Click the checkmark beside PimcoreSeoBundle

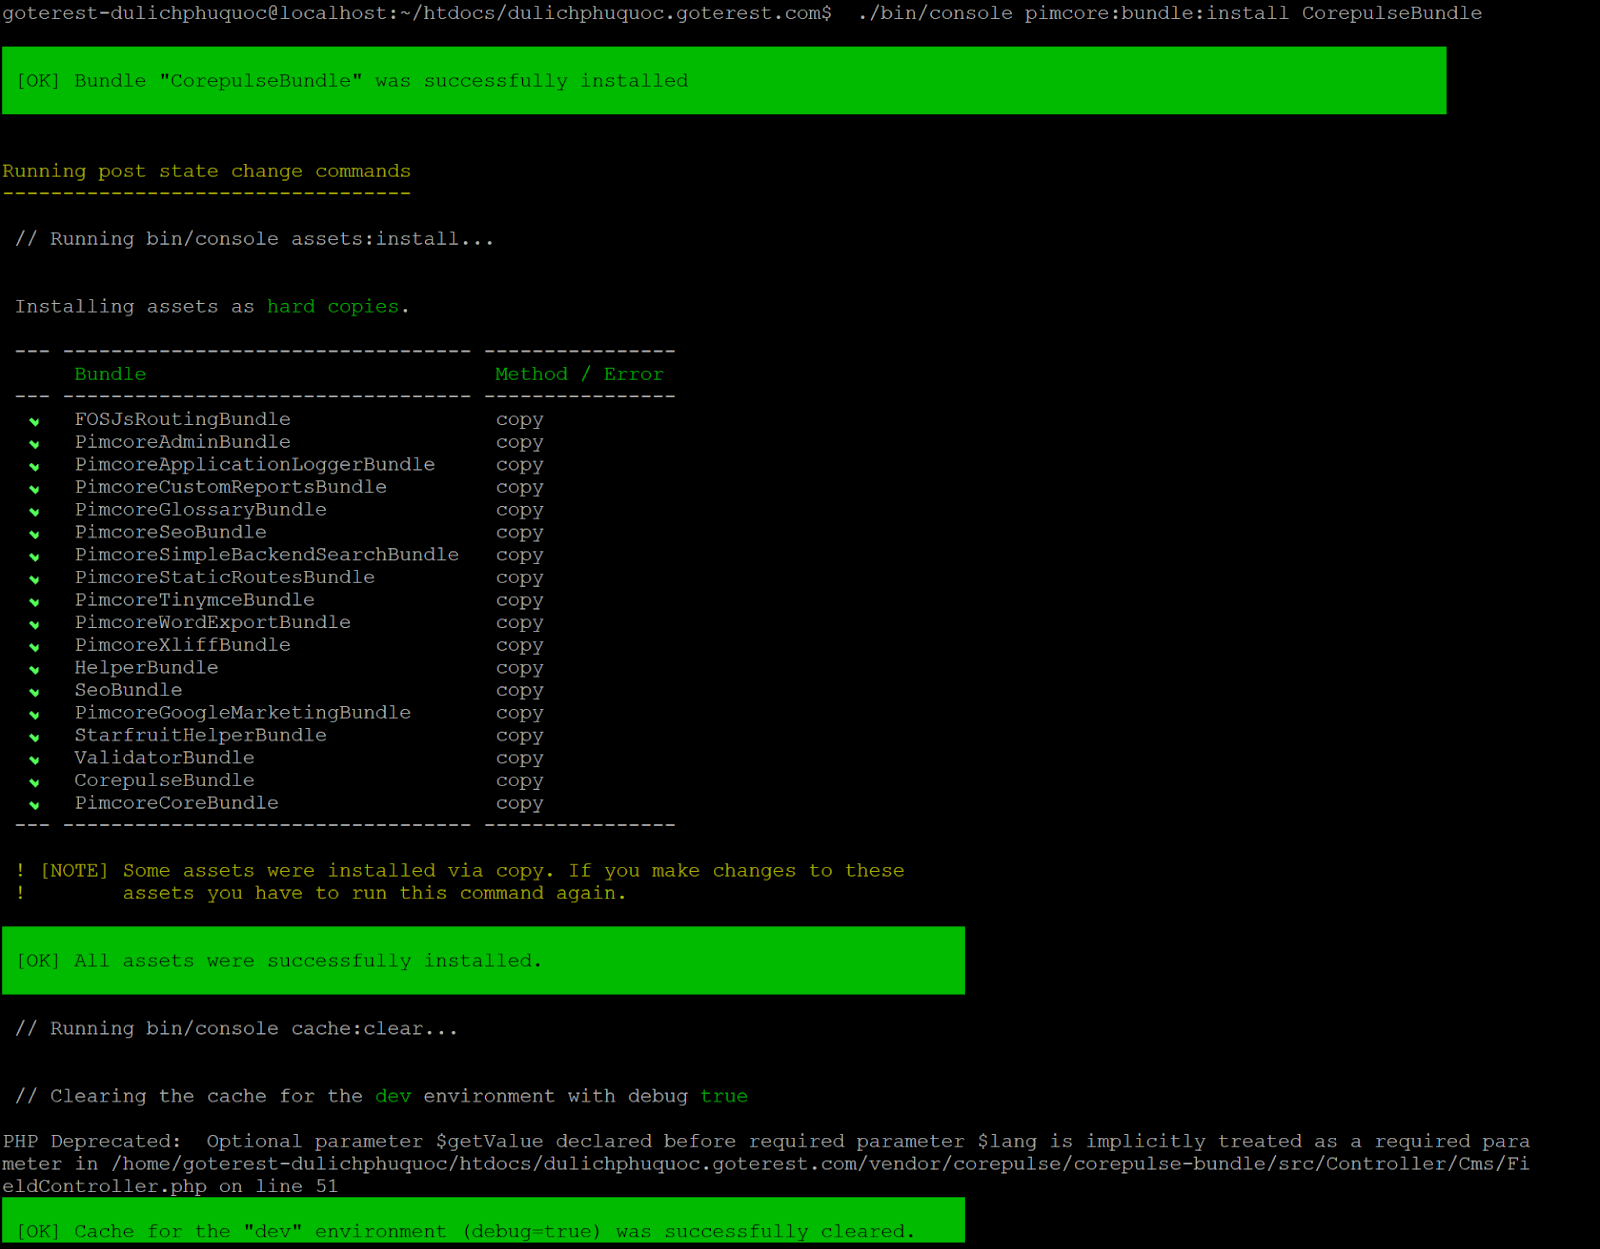coord(35,534)
